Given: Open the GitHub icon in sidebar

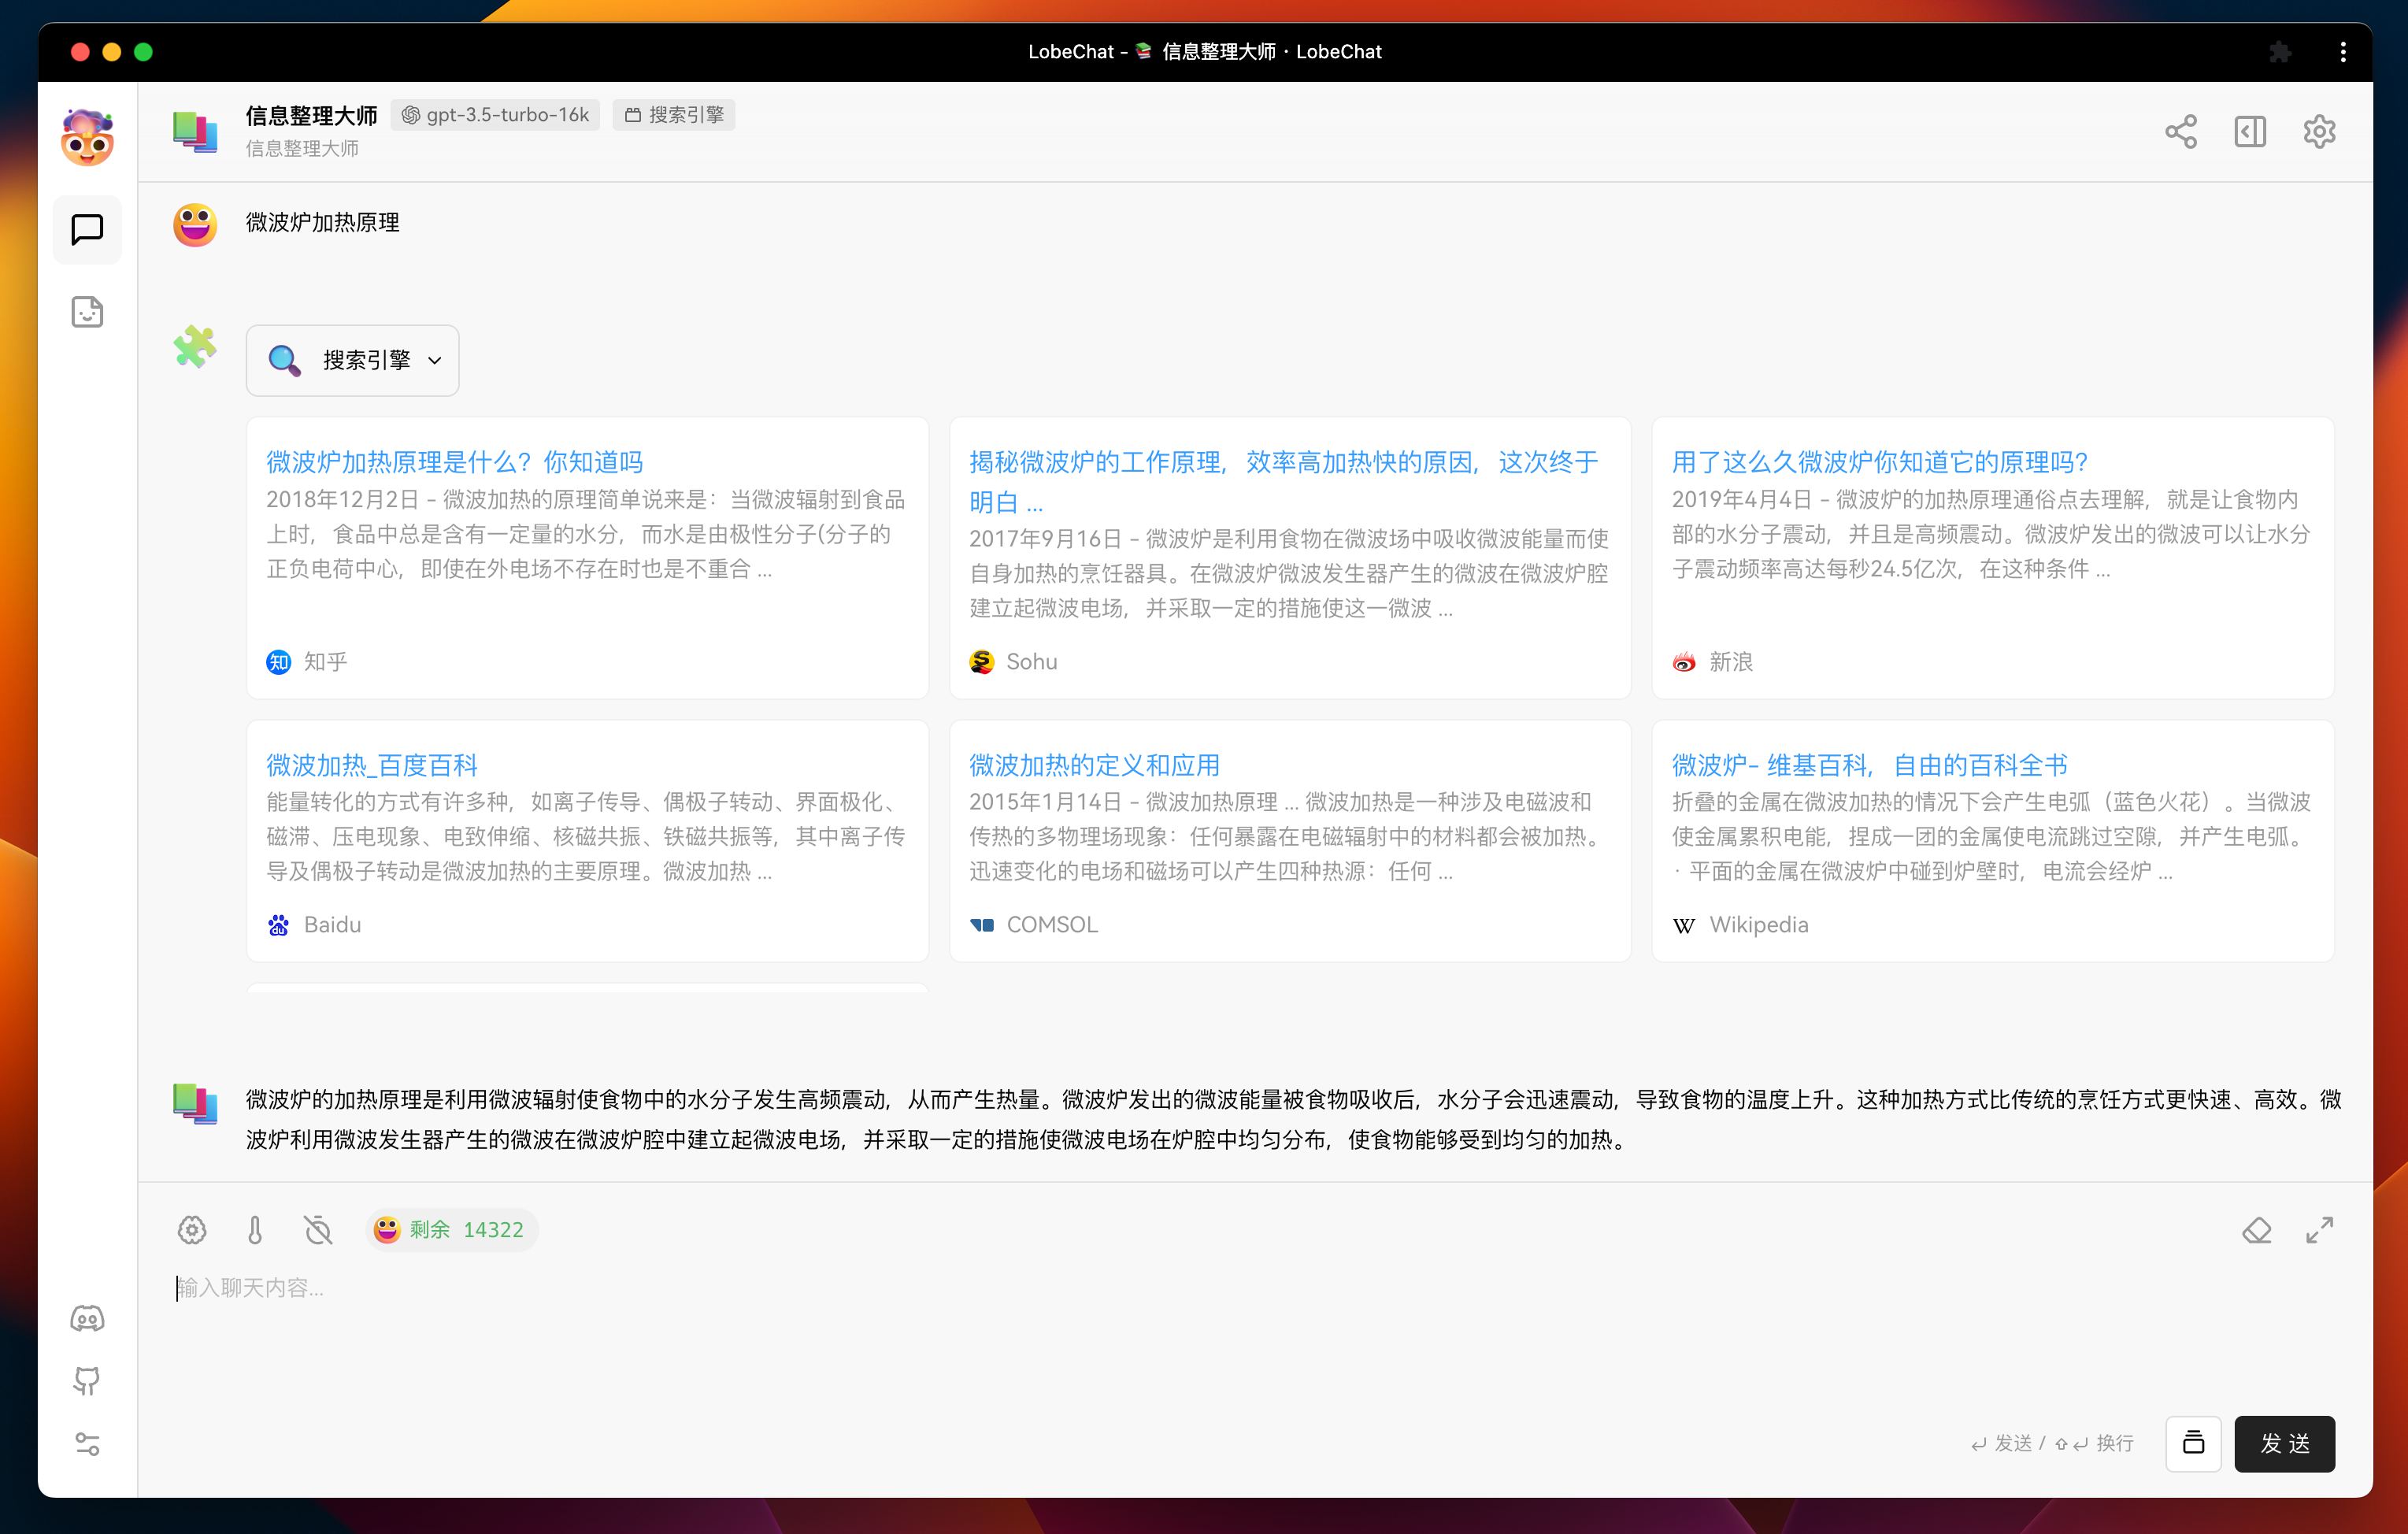Looking at the screenshot, I should pyautogui.click(x=87, y=1381).
